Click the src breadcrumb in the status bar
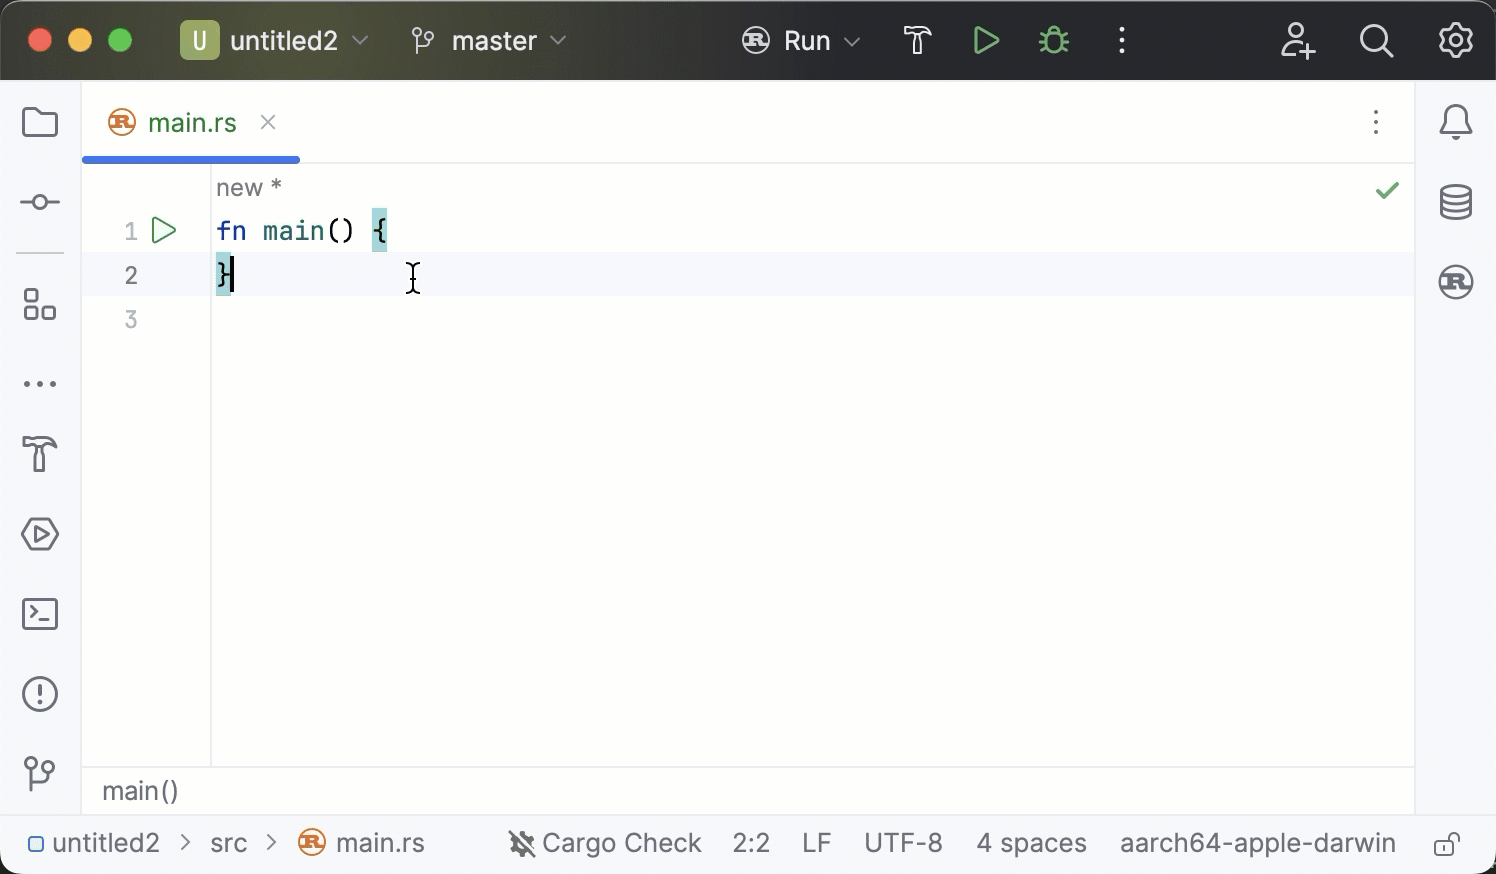1496x874 pixels. (x=229, y=843)
